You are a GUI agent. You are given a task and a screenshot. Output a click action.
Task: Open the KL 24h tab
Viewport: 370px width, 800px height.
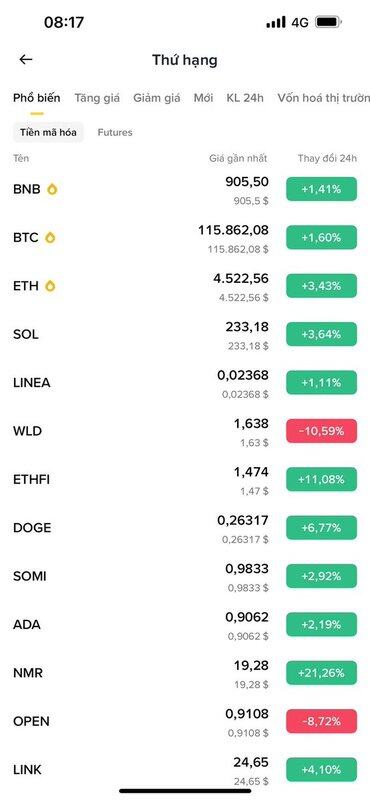tap(245, 98)
